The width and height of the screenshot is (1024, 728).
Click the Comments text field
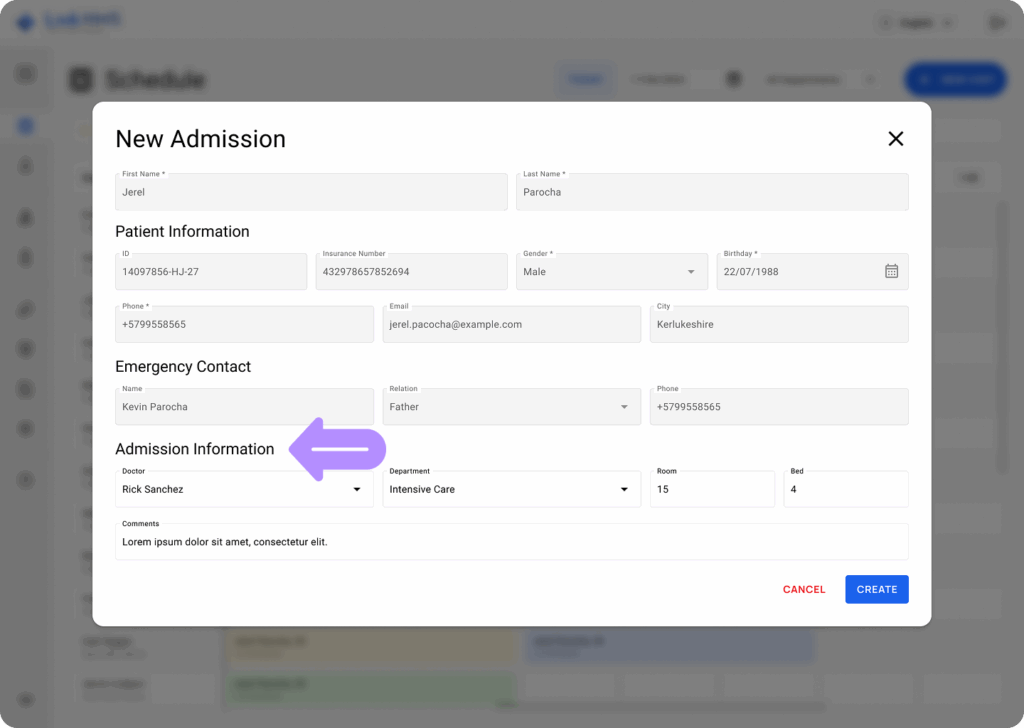coord(511,542)
